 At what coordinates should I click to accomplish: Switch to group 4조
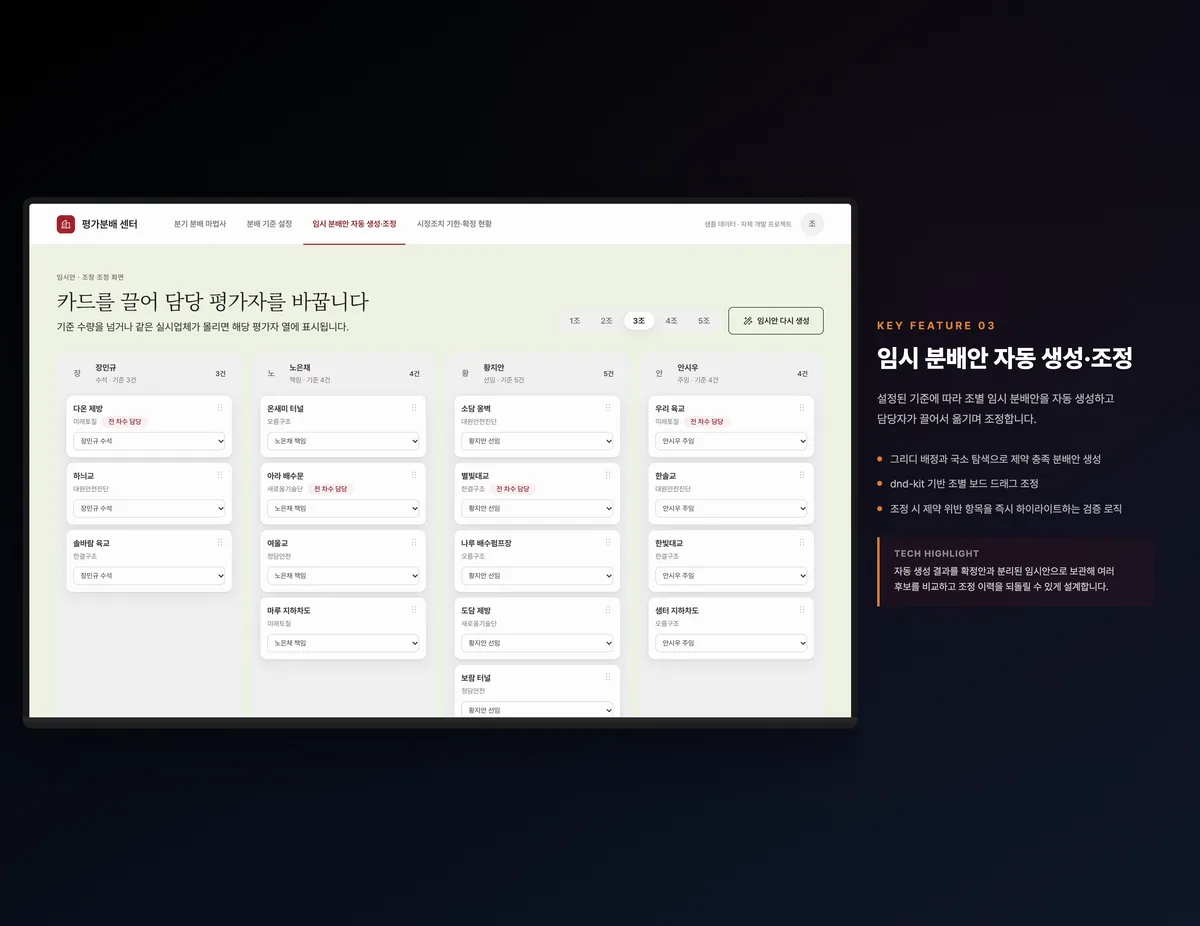point(671,321)
